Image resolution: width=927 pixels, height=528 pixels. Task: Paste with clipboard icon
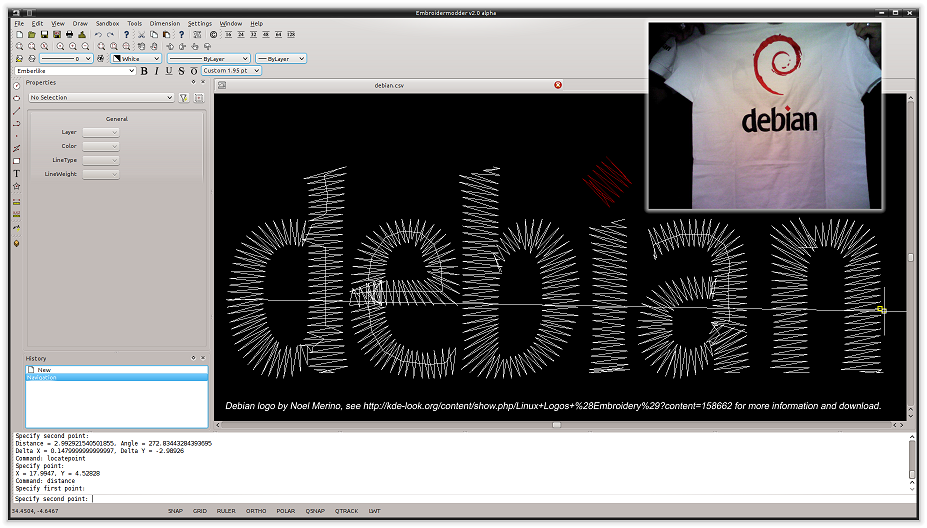[x=167, y=35]
